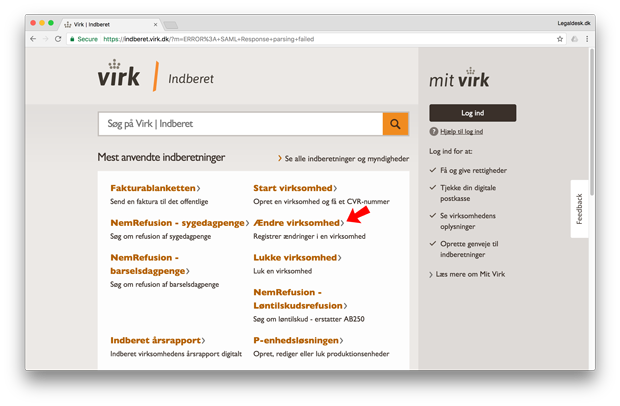Click 'Opret, rediger eller luk produktionsenheder' text
Image resolution: width=620 pixels, height=406 pixels.
(x=321, y=353)
